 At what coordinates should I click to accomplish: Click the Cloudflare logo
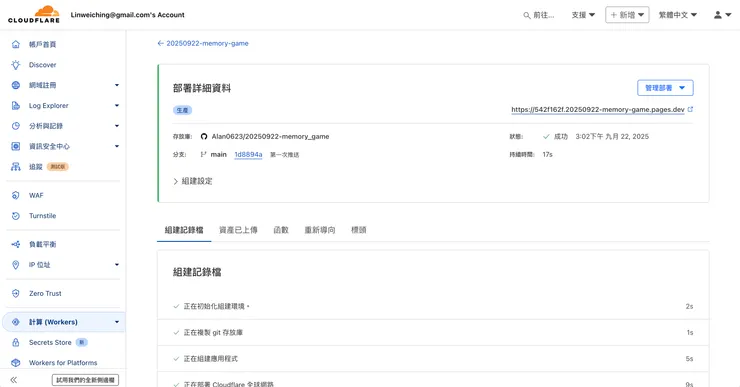(x=34, y=14)
